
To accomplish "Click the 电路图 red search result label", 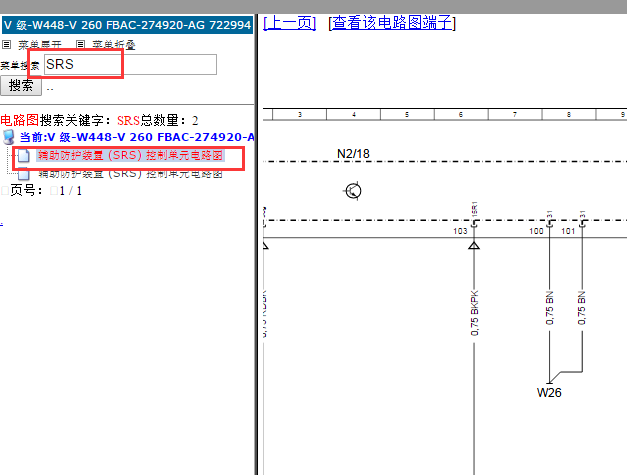I will pyautogui.click(x=20, y=120).
